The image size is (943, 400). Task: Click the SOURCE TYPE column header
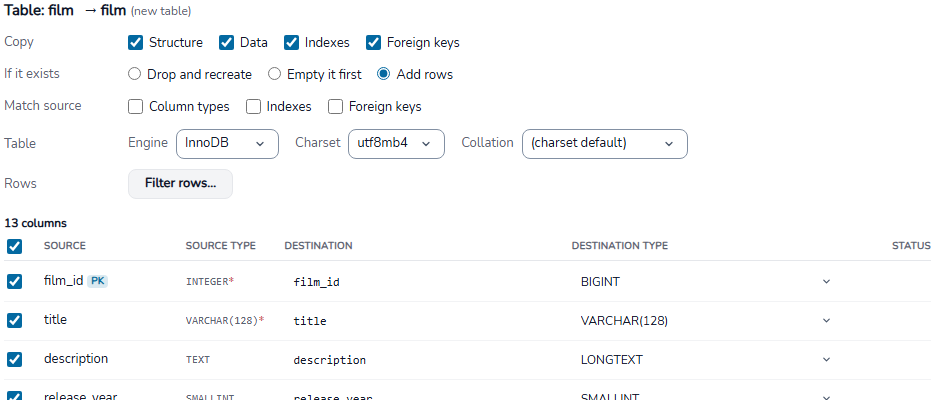(221, 245)
